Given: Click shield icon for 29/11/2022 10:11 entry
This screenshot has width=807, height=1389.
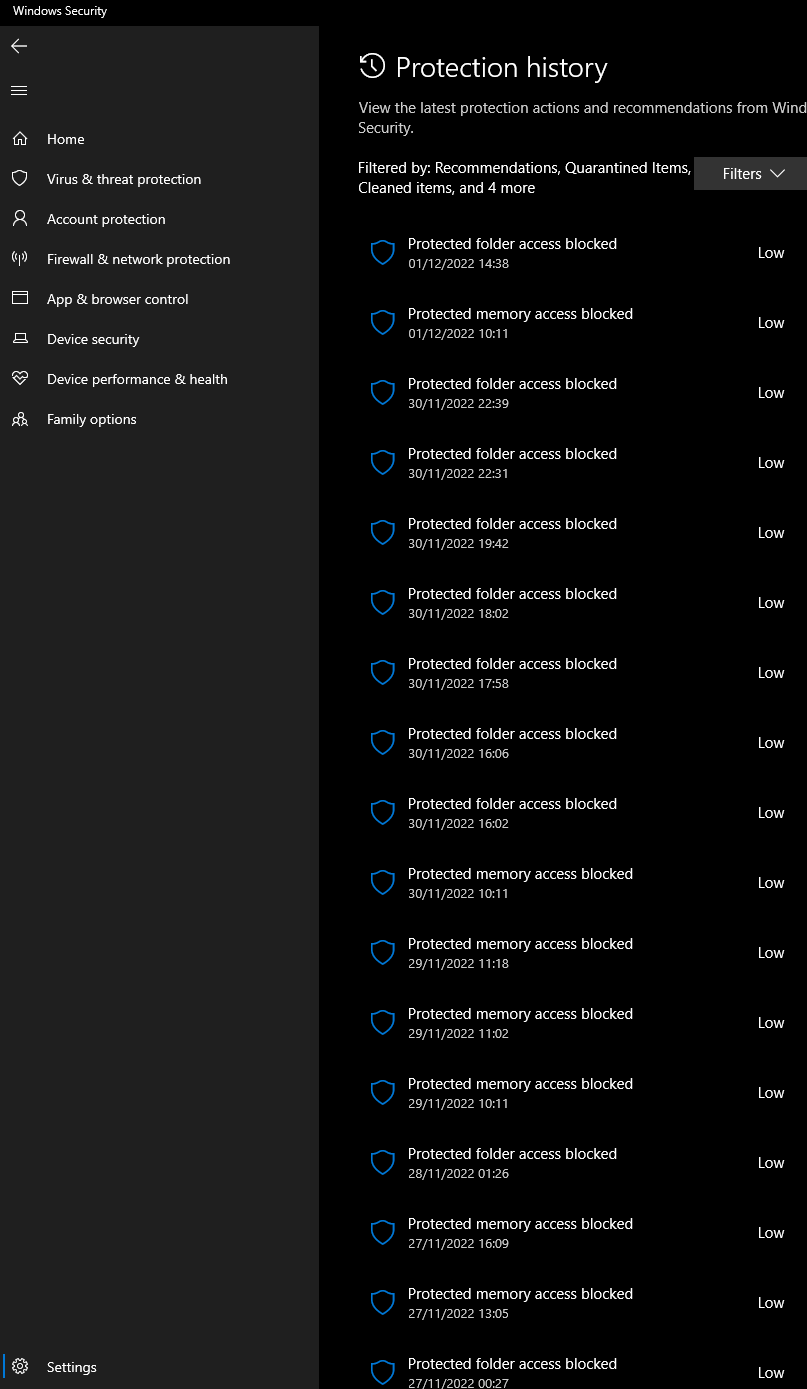Looking at the screenshot, I should tap(383, 1093).
